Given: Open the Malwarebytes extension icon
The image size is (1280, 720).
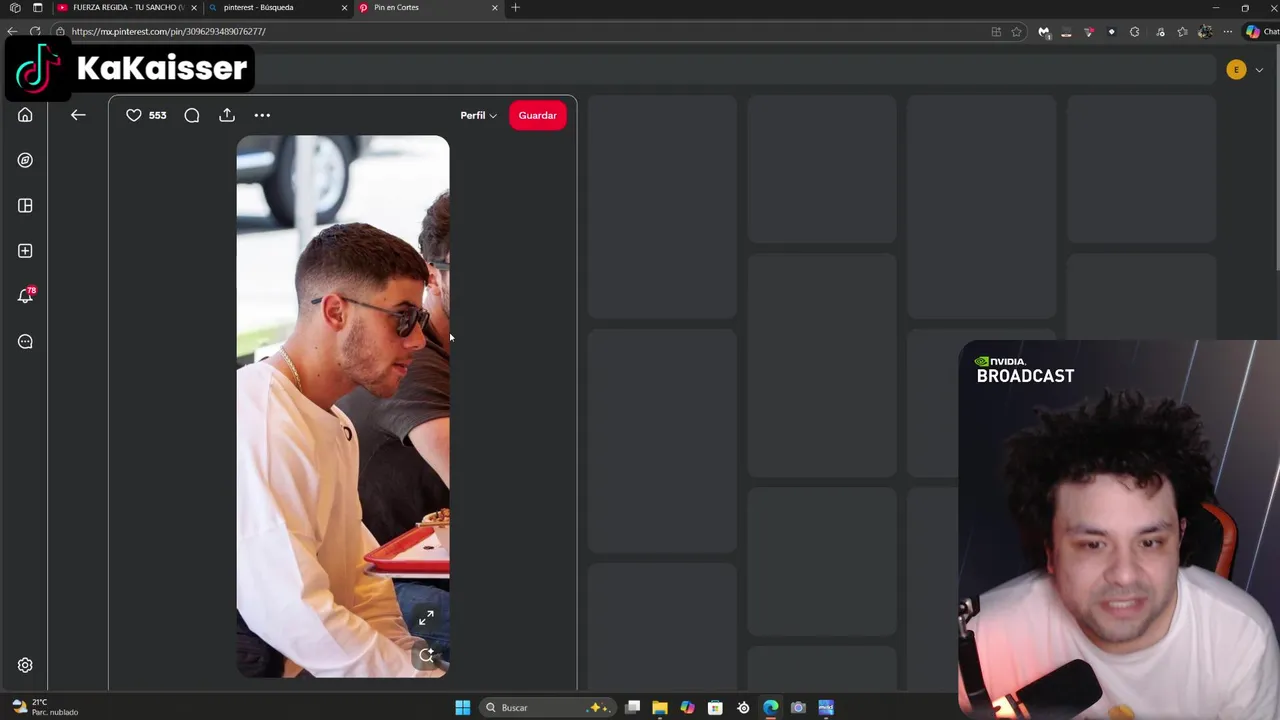Looking at the screenshot, I should (1044, 31).
